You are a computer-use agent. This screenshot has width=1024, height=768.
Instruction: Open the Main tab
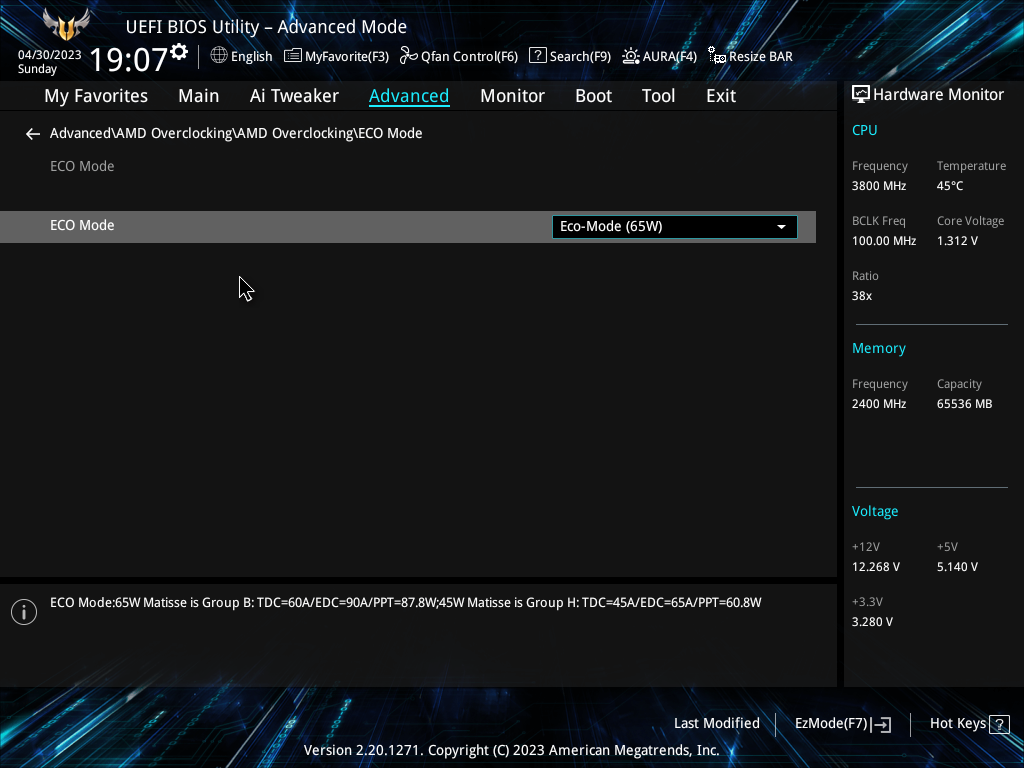[199, 96]
